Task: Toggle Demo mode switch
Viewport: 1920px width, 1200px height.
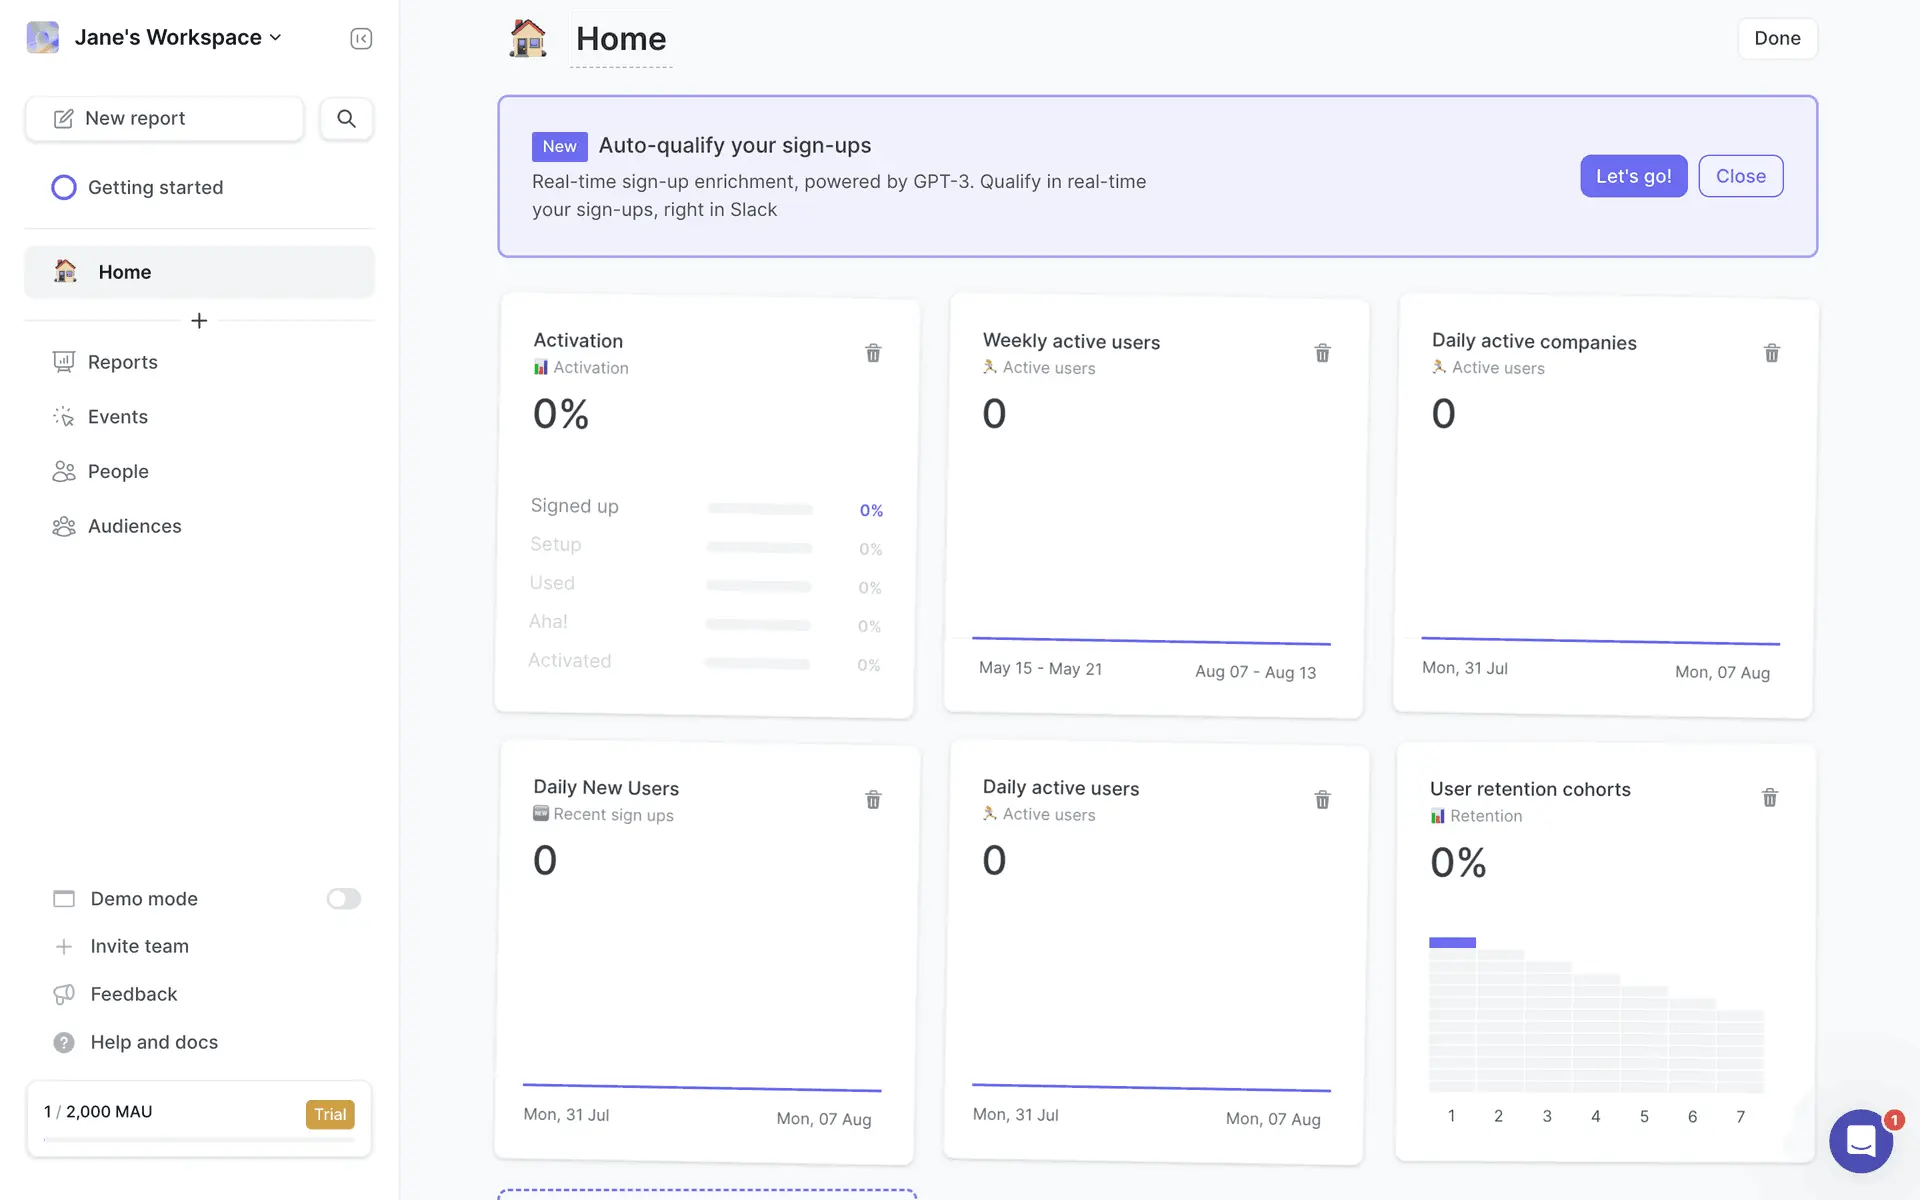Action: 343,899
